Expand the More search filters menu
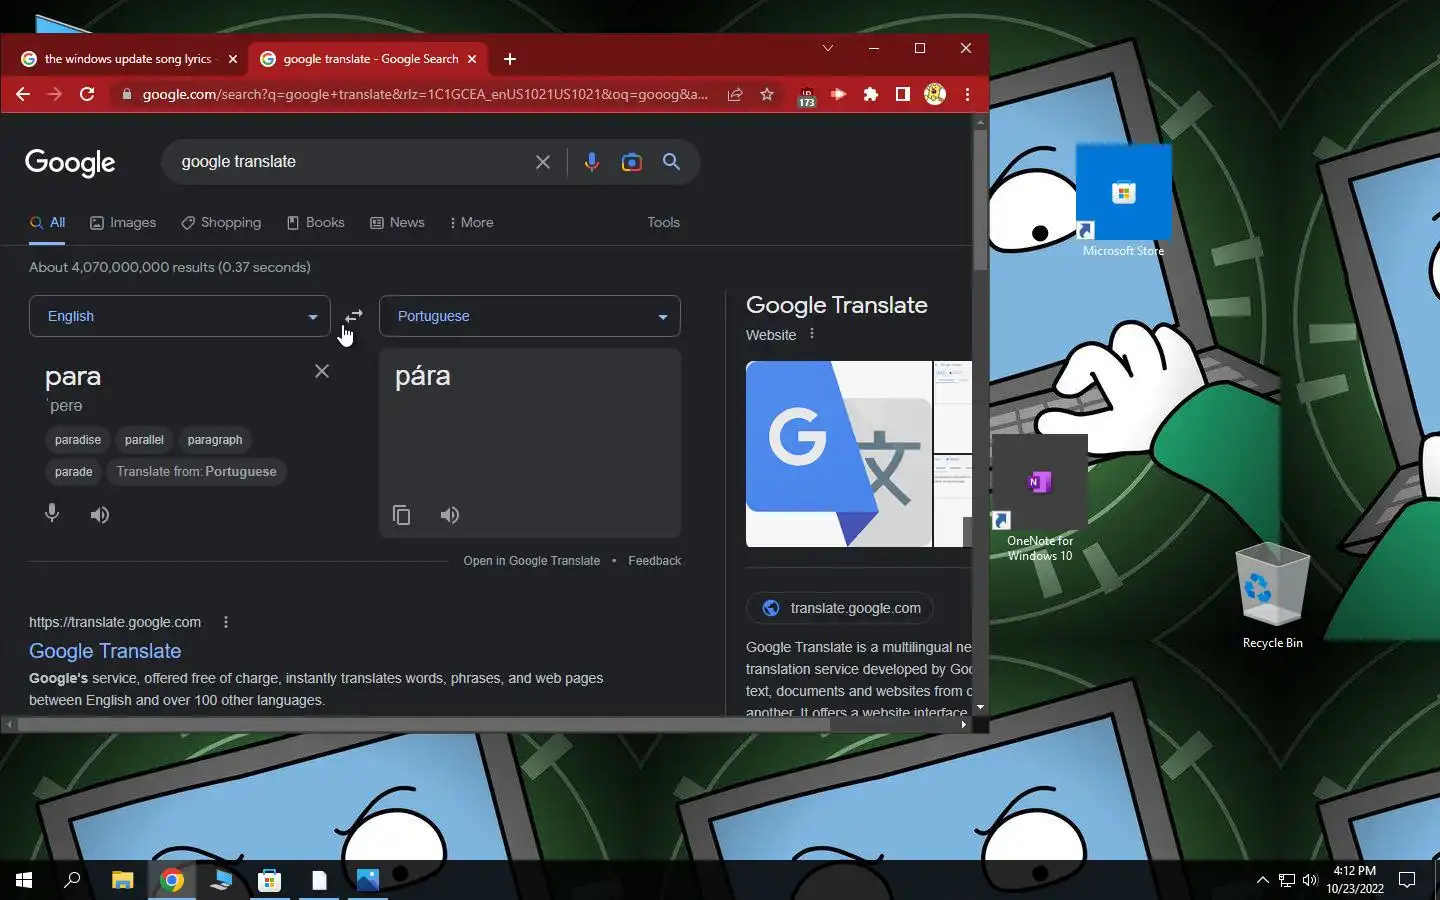 (x=471, y=222)
